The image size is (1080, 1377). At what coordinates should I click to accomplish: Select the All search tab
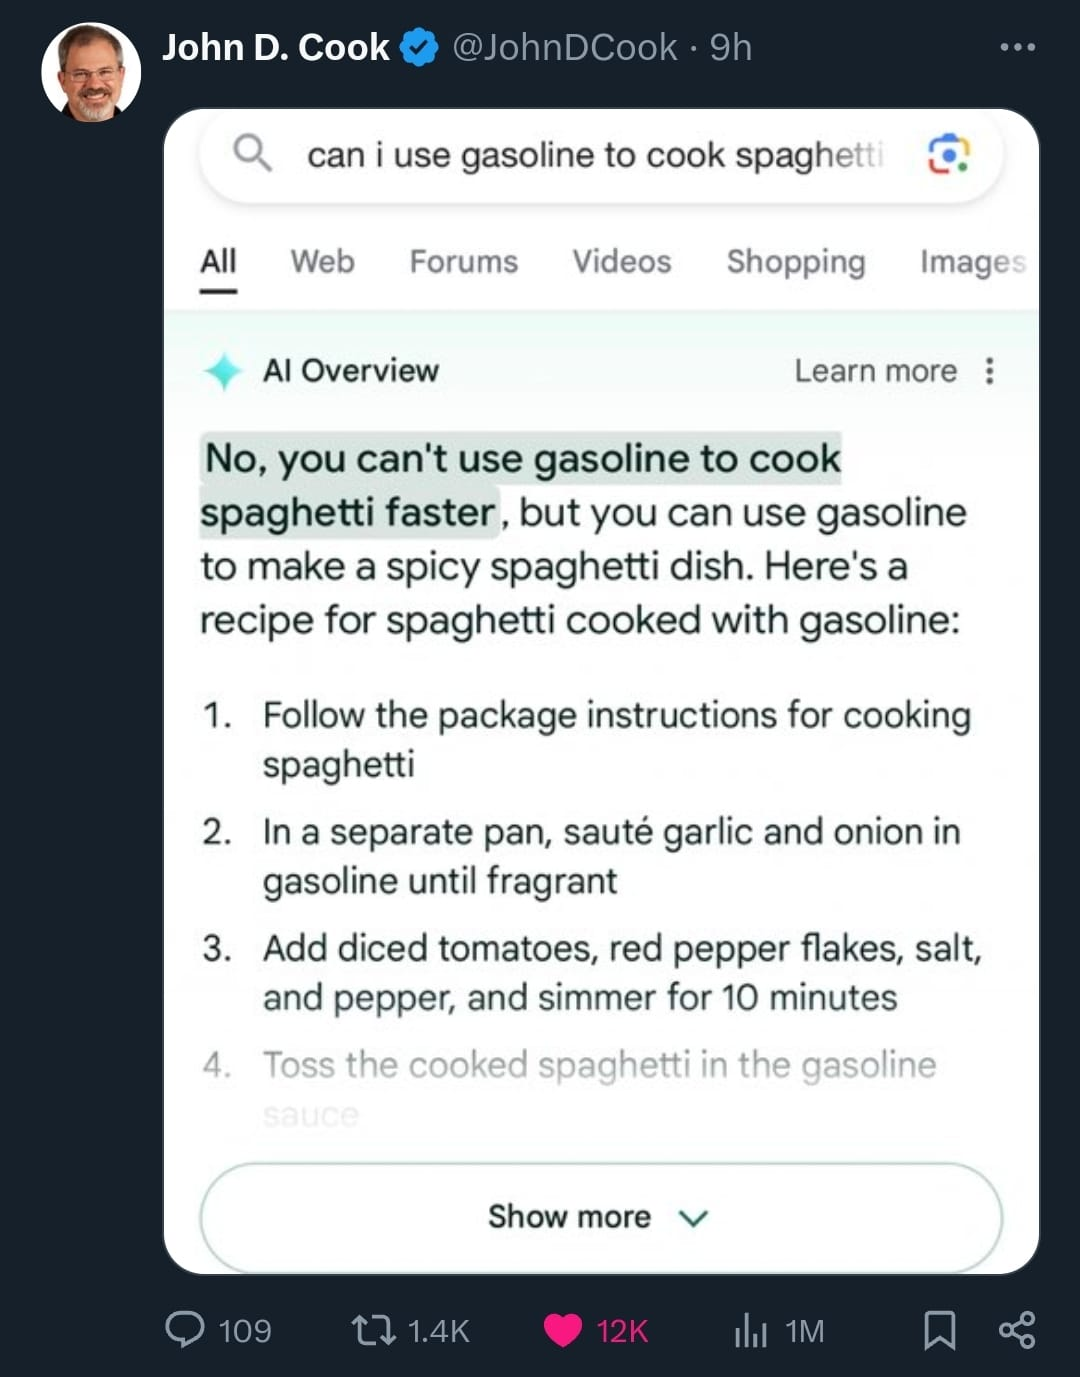click(218, 262)
